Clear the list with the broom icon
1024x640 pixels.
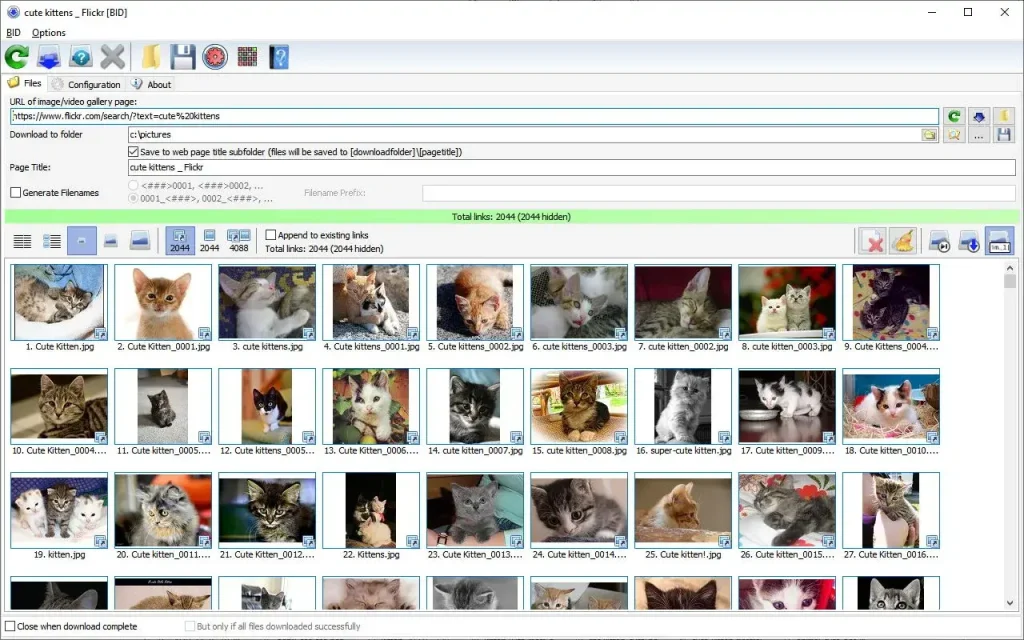[x=903, y=240]
